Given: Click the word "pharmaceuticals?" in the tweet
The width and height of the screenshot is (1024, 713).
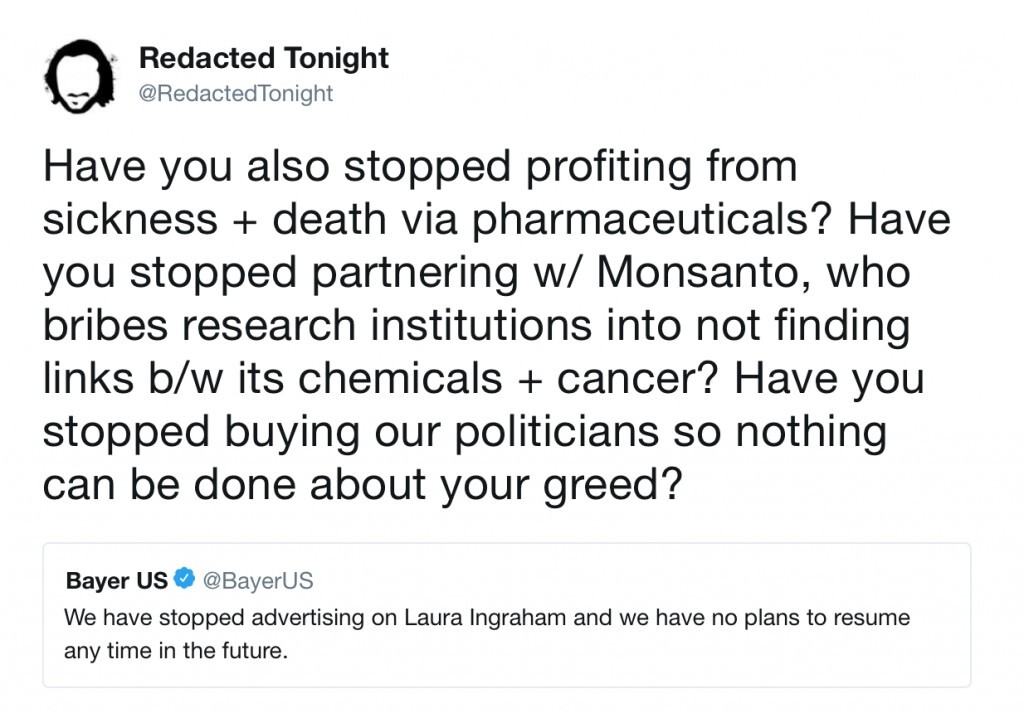Looking at the screenshot, I should [x=651, y=220].
